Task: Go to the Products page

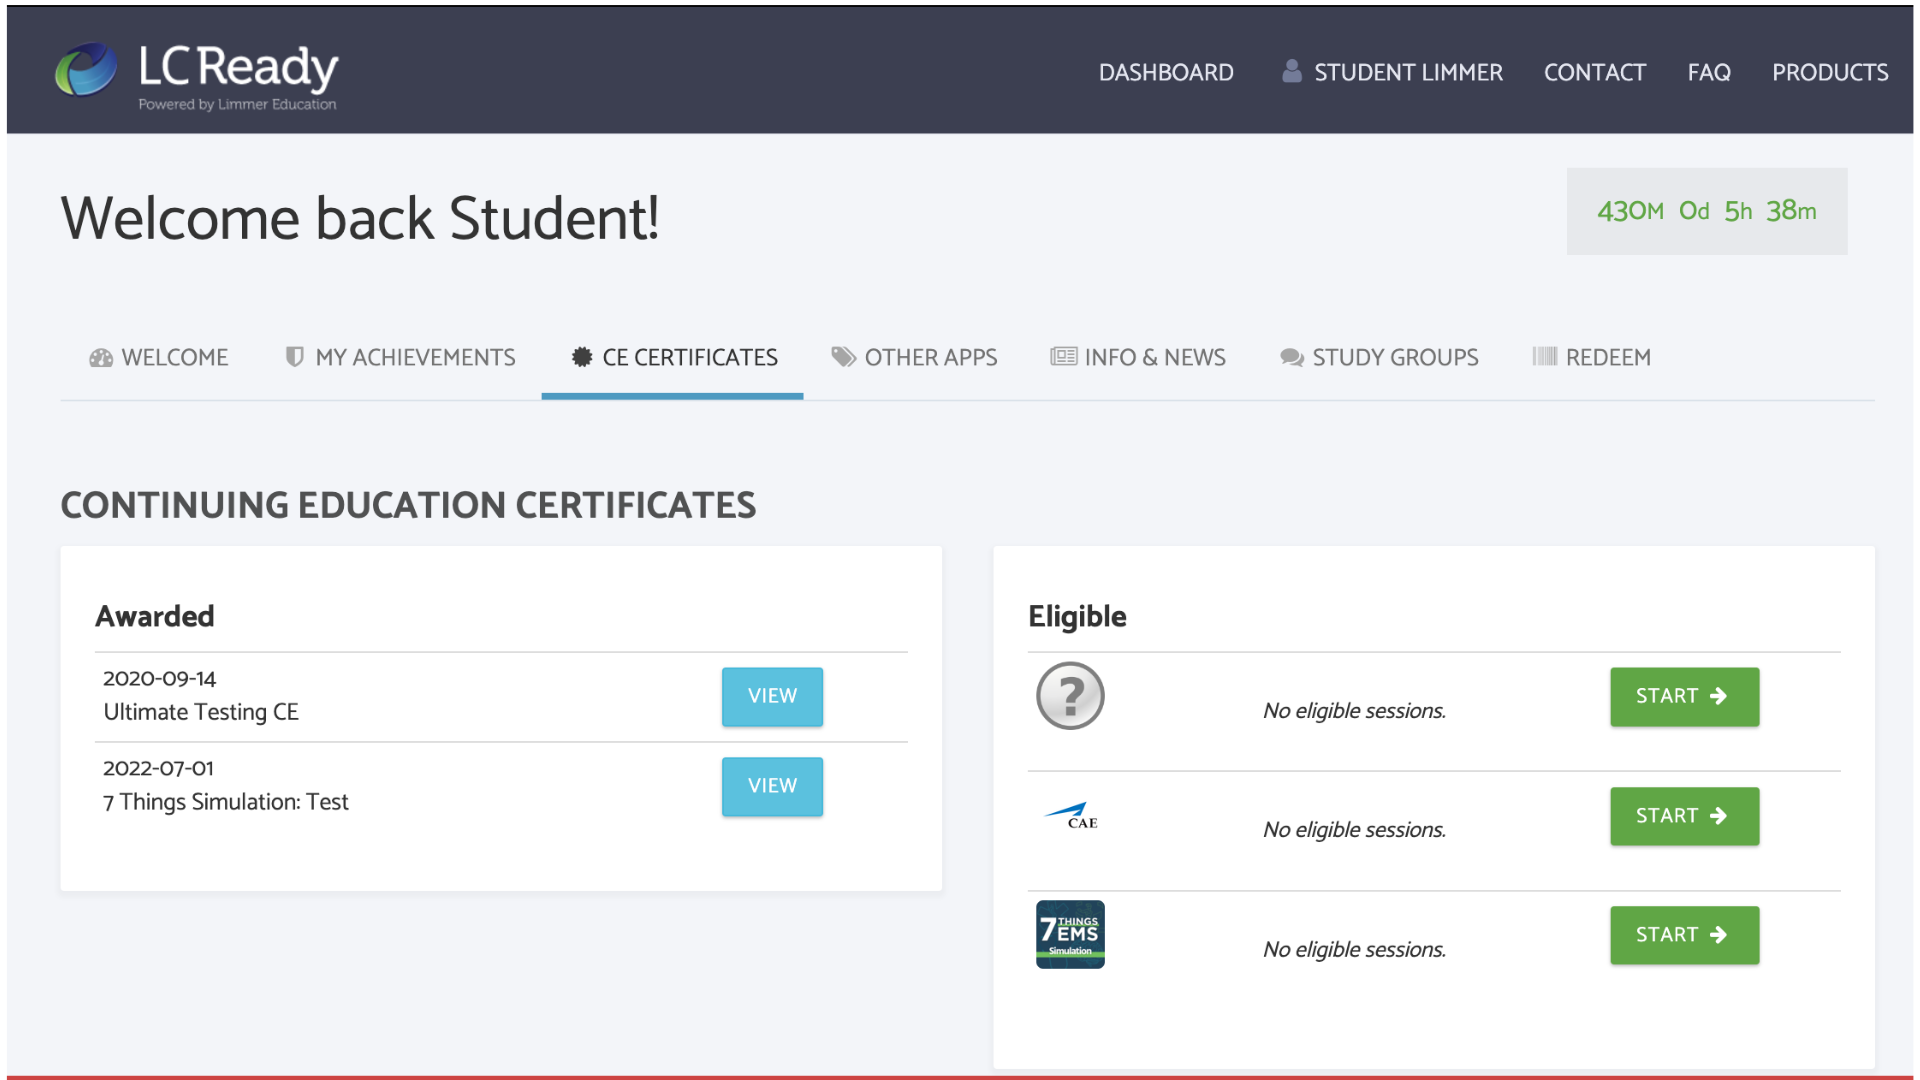Action: click(x=1829, y=72)
